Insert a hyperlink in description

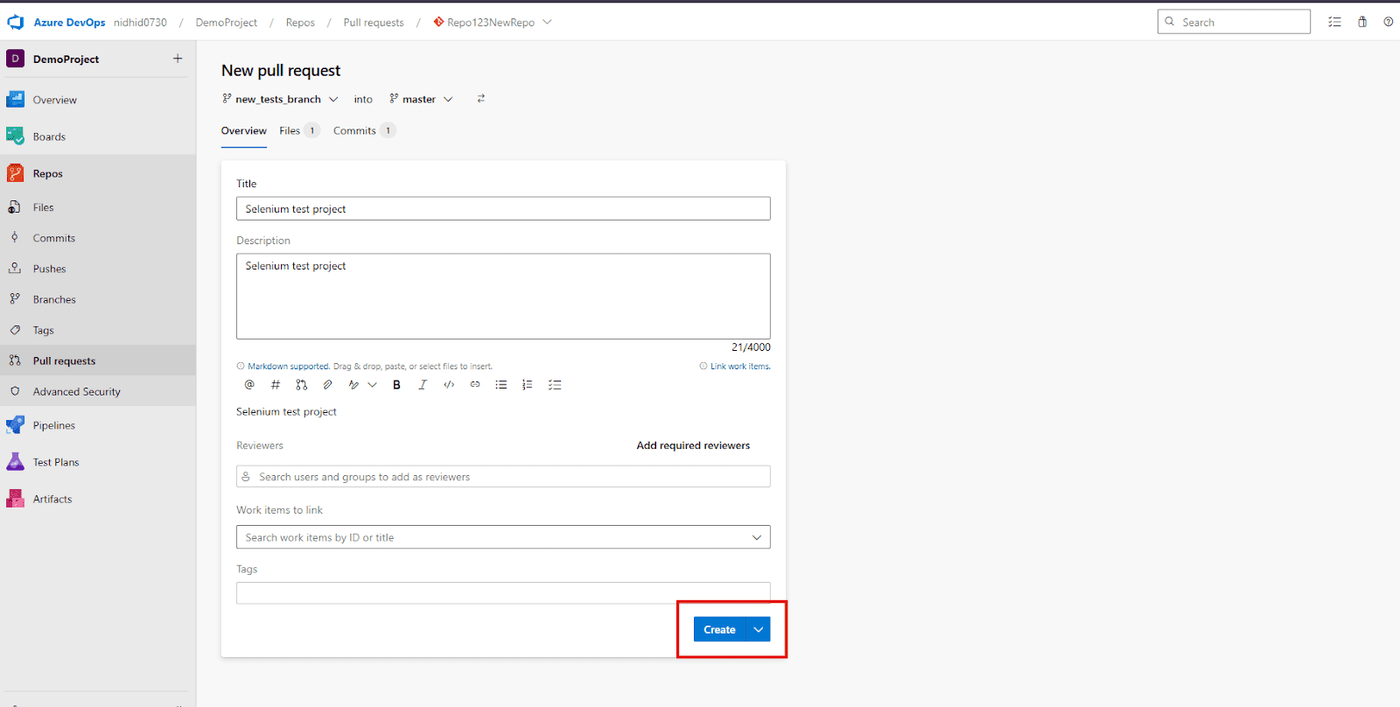475,385
